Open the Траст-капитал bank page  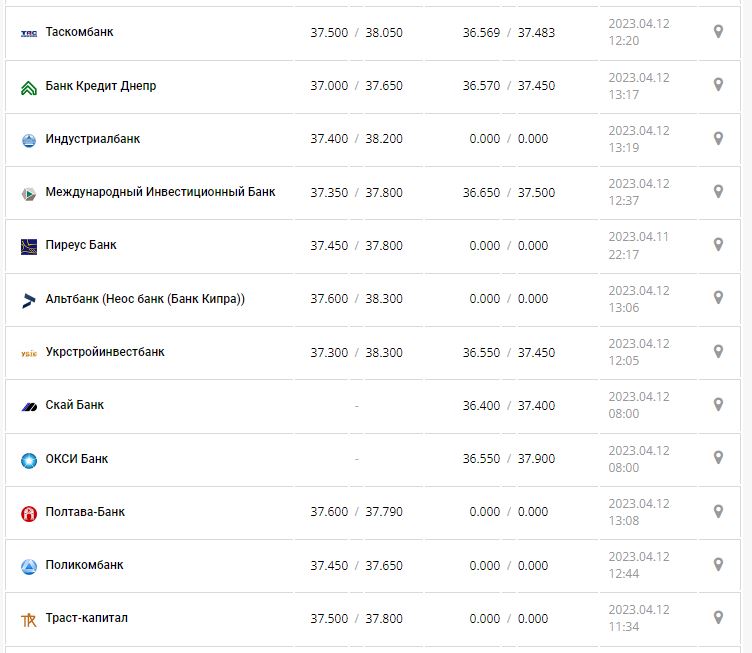[86, 618]
